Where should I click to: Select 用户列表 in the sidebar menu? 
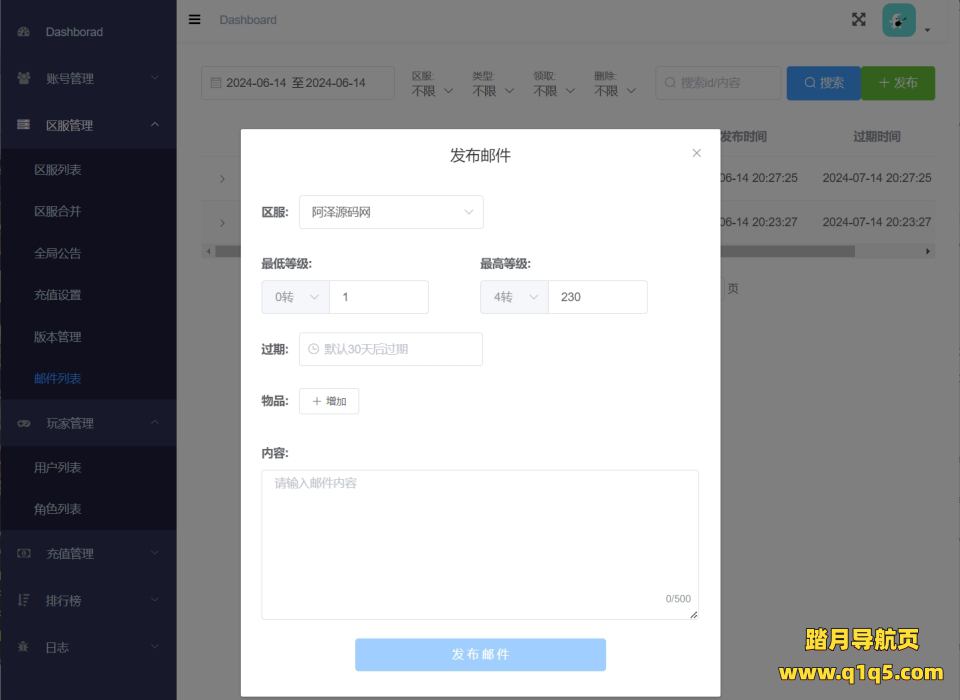pos(58,467)
